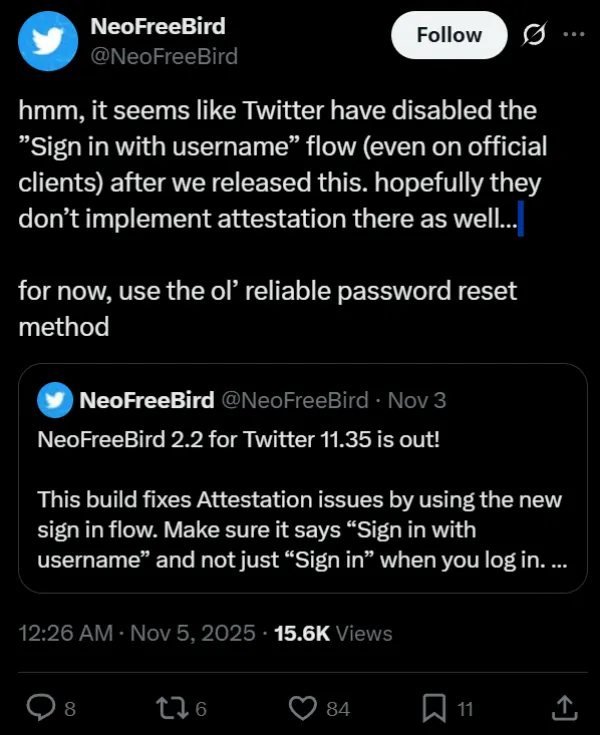This screenshot has height=735, width=600.
Task: Click the quoted tweet's Nov 3 date
Action: click(x=416, y=401)
